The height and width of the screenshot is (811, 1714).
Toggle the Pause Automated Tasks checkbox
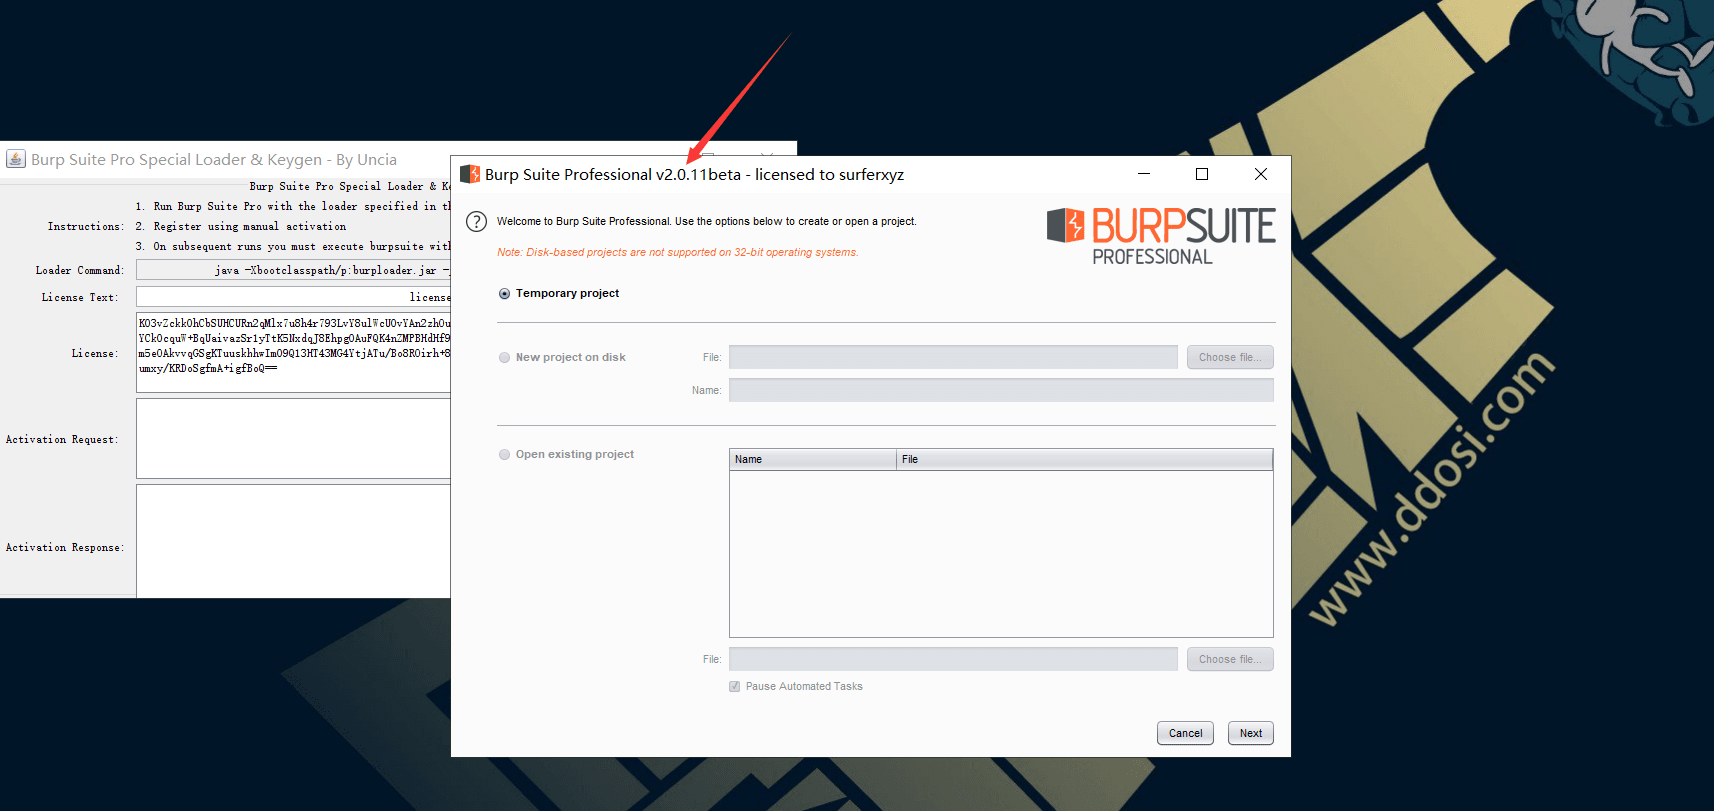tap(735, 686)
